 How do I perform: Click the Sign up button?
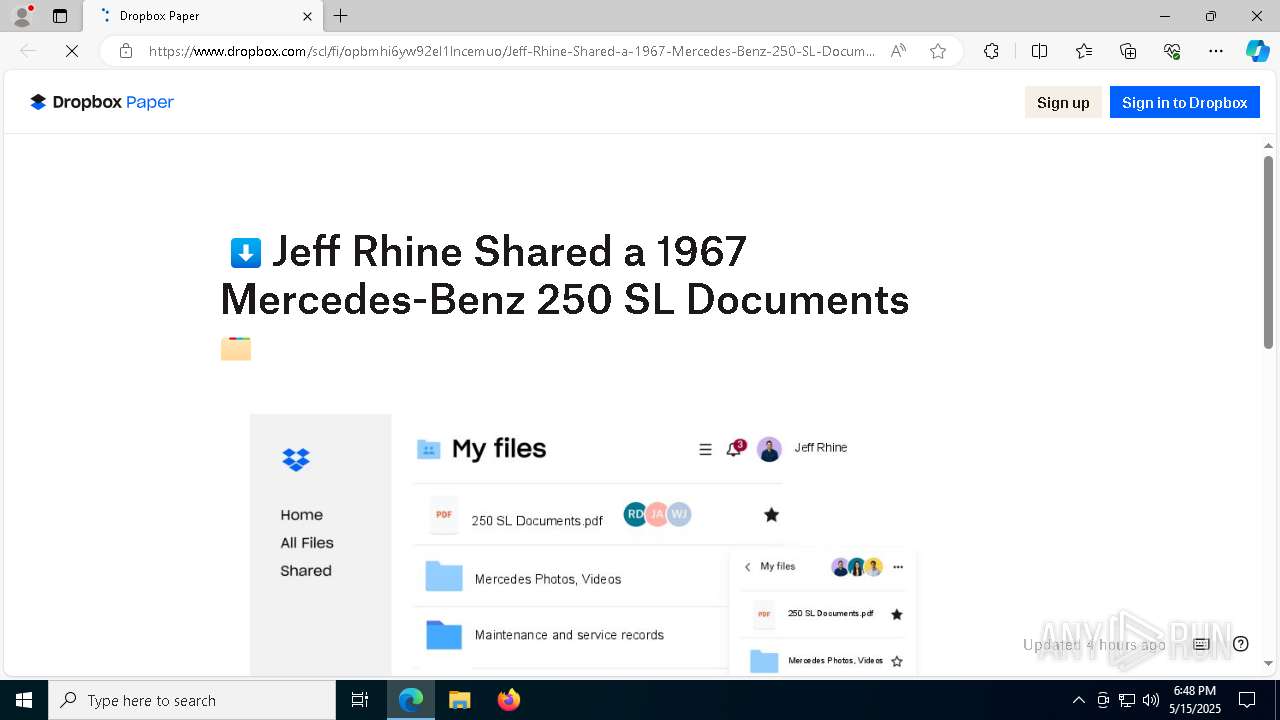tap(1063, 102)
